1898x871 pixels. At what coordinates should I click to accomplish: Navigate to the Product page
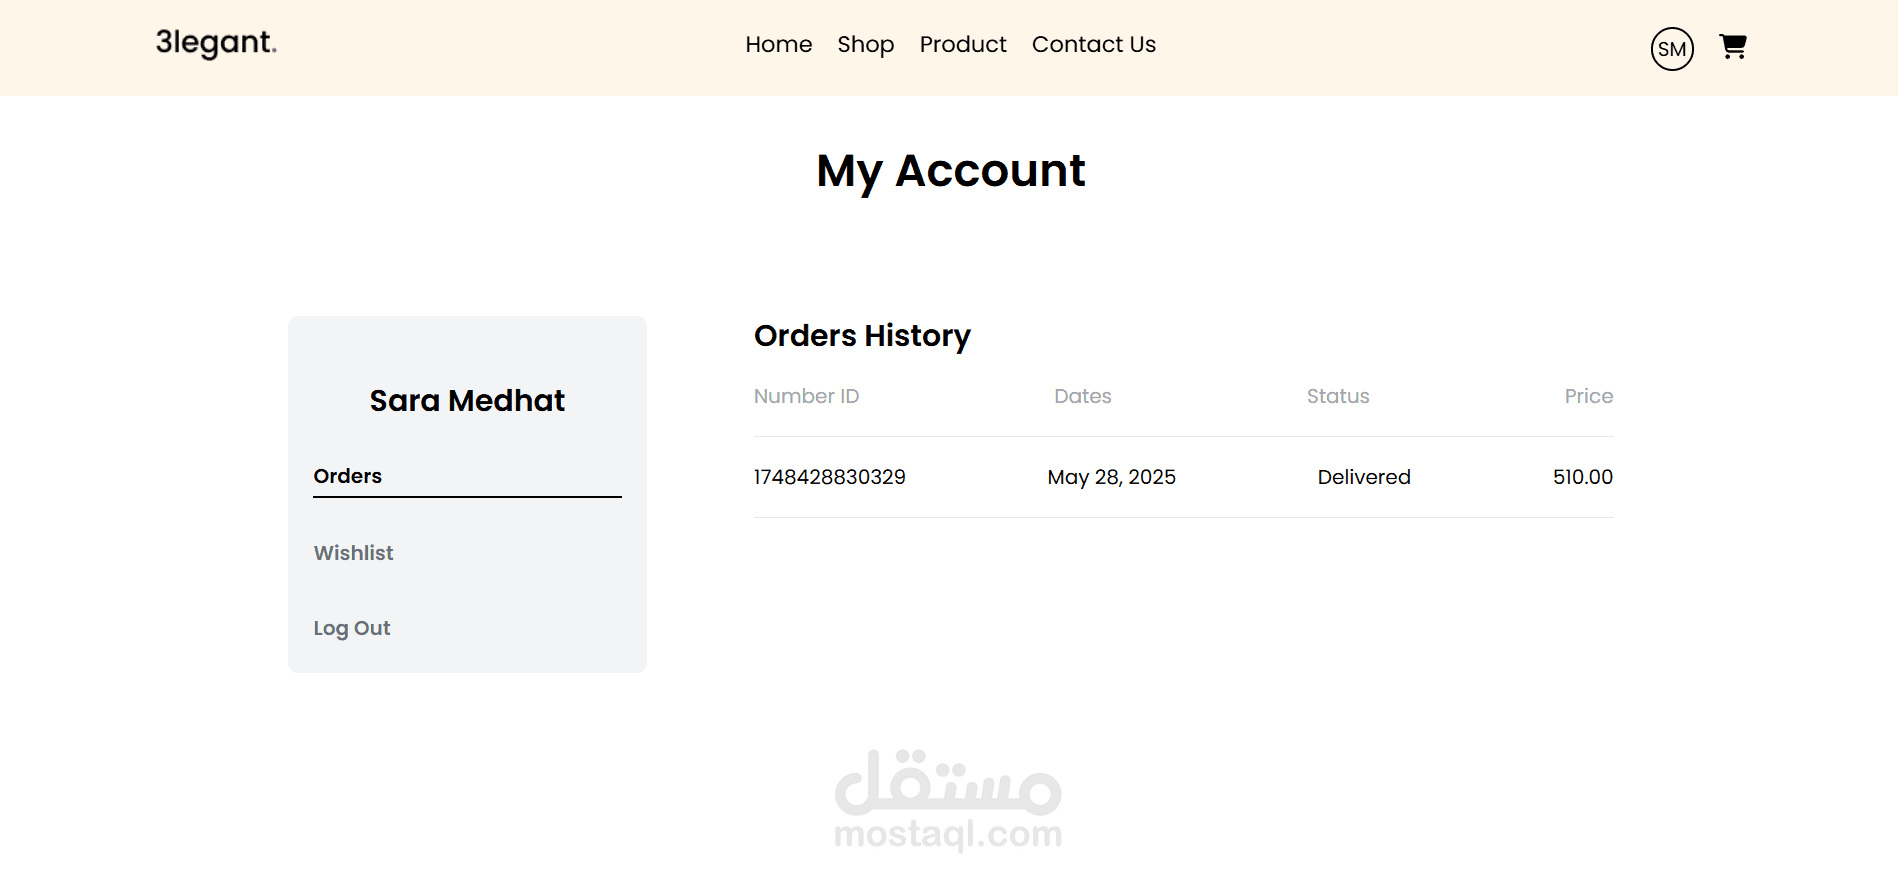[962, 45]
